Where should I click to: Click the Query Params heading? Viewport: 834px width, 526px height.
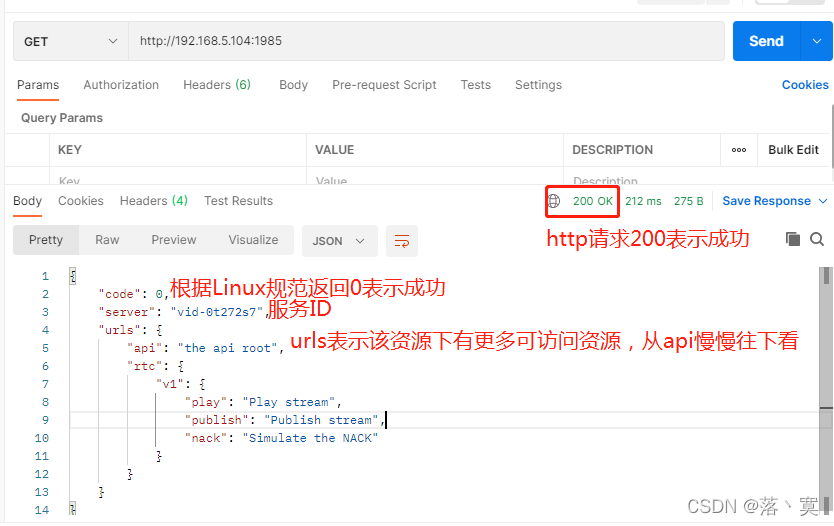[x=62, y=118]
